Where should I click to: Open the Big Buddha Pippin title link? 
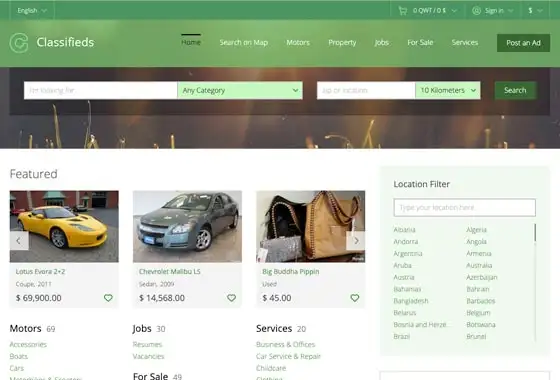[291, 271]
